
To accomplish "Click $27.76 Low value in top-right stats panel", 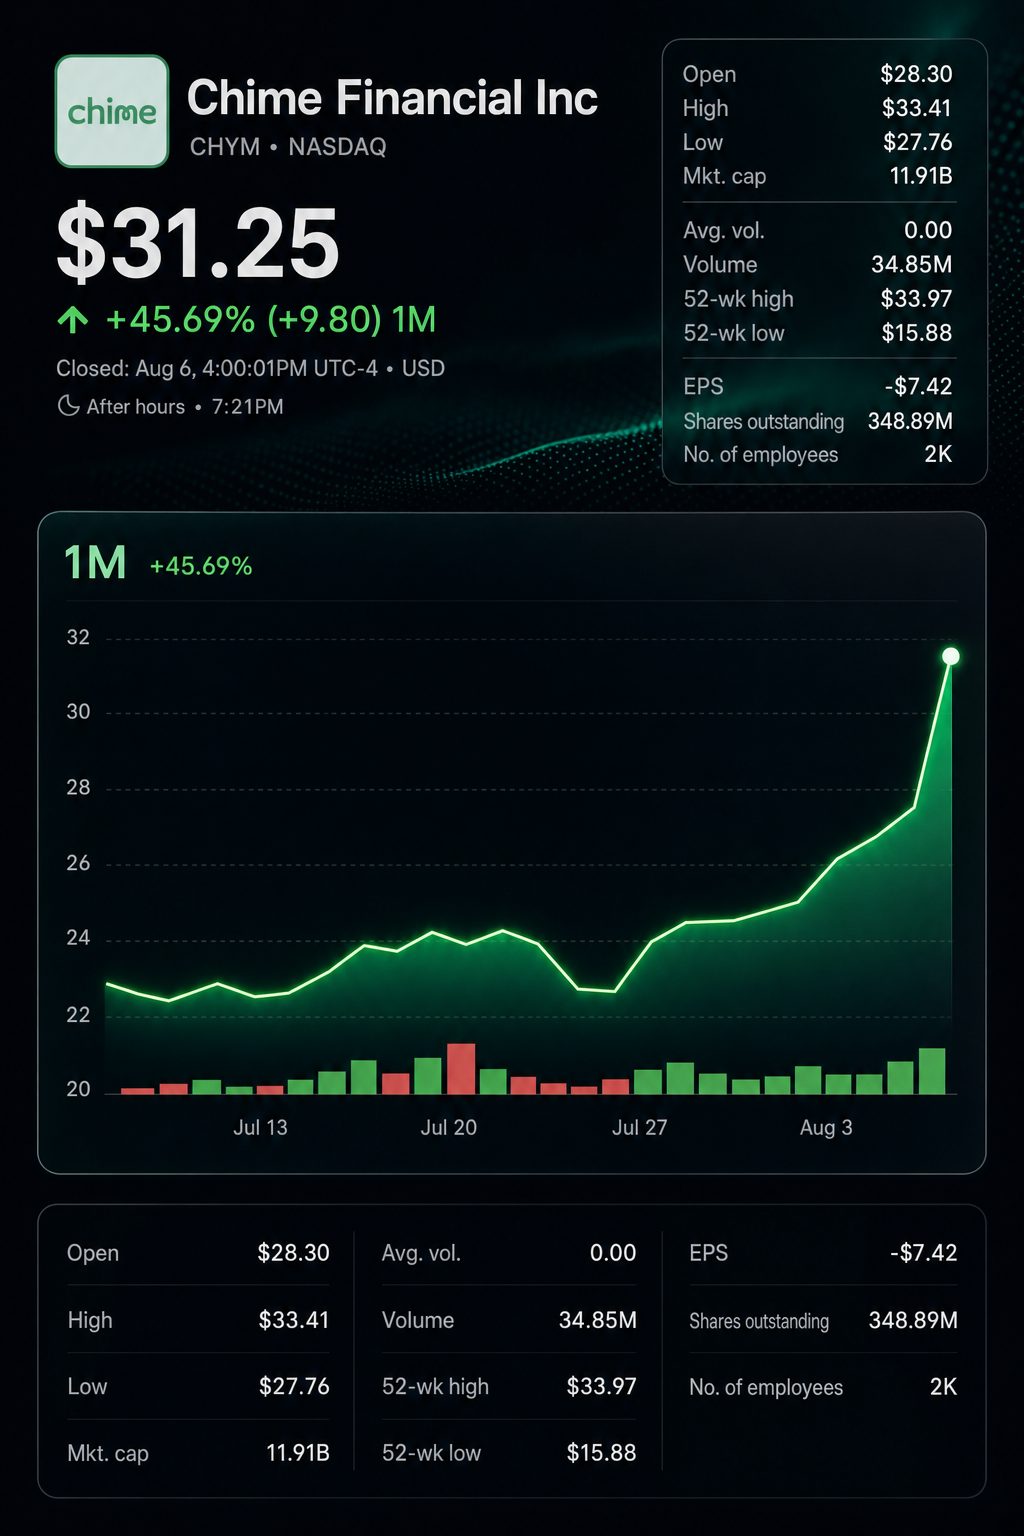I will tap(917, 142).
